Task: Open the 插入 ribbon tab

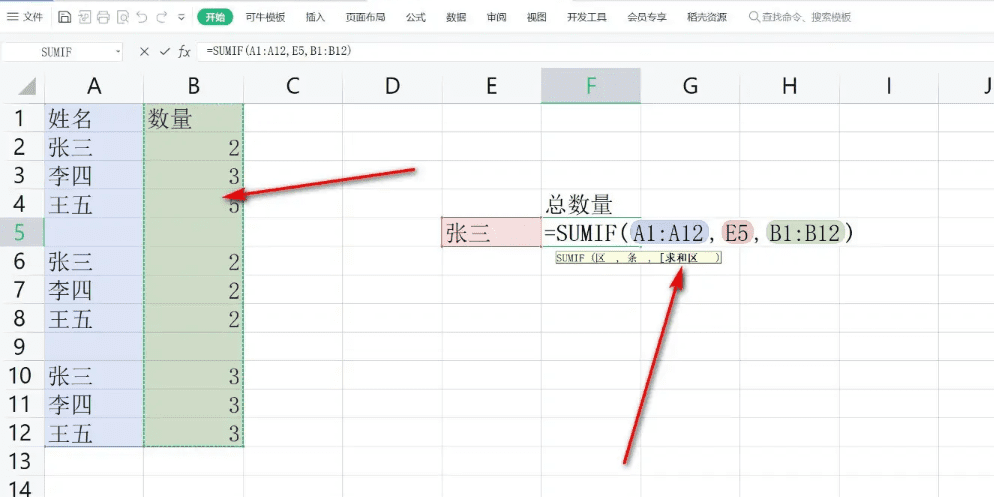Action: tap(315, 17)
